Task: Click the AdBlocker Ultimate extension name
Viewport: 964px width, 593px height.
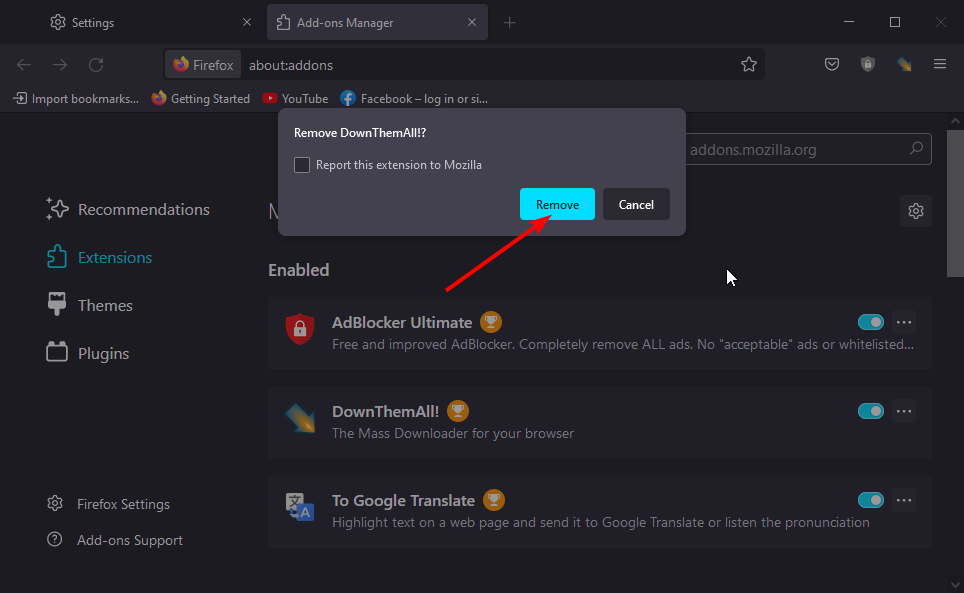Action: [x=402, y=323]
